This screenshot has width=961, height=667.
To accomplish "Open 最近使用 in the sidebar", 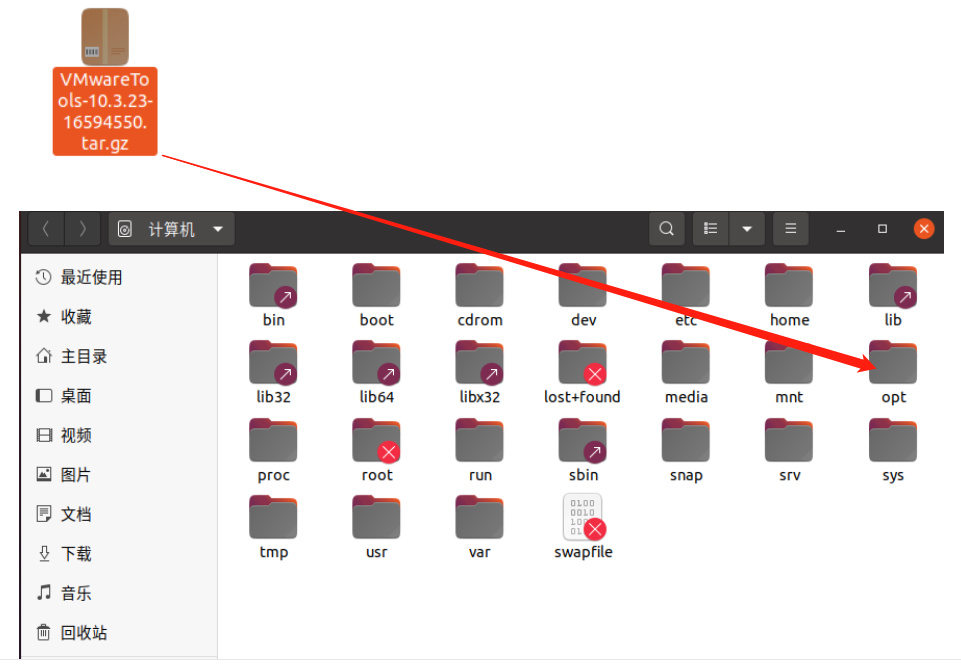I will click(x=120, y=277).
